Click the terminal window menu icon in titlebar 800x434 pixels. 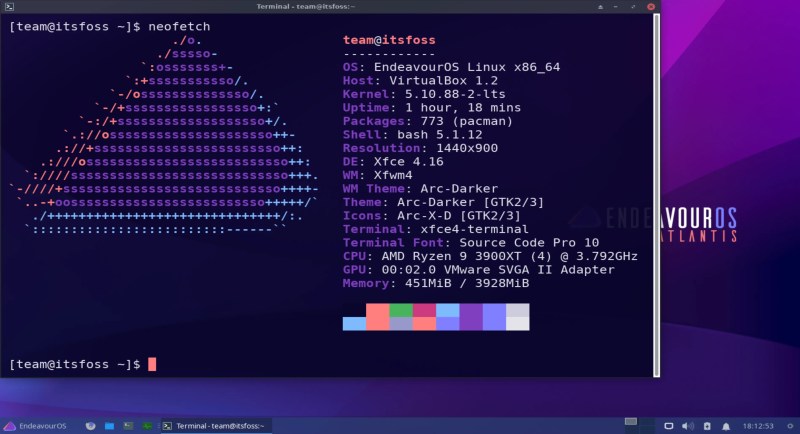click(8, 6)
